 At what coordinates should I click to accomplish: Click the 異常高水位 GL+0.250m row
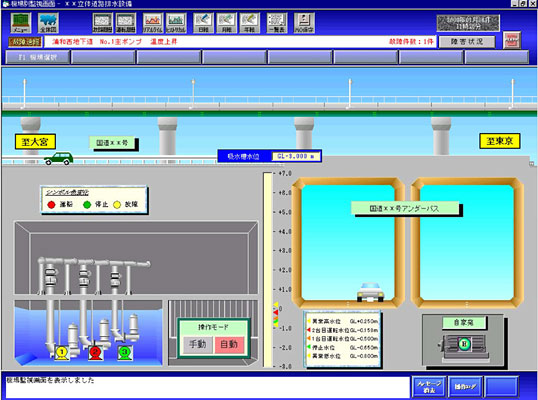coord(343,321)
